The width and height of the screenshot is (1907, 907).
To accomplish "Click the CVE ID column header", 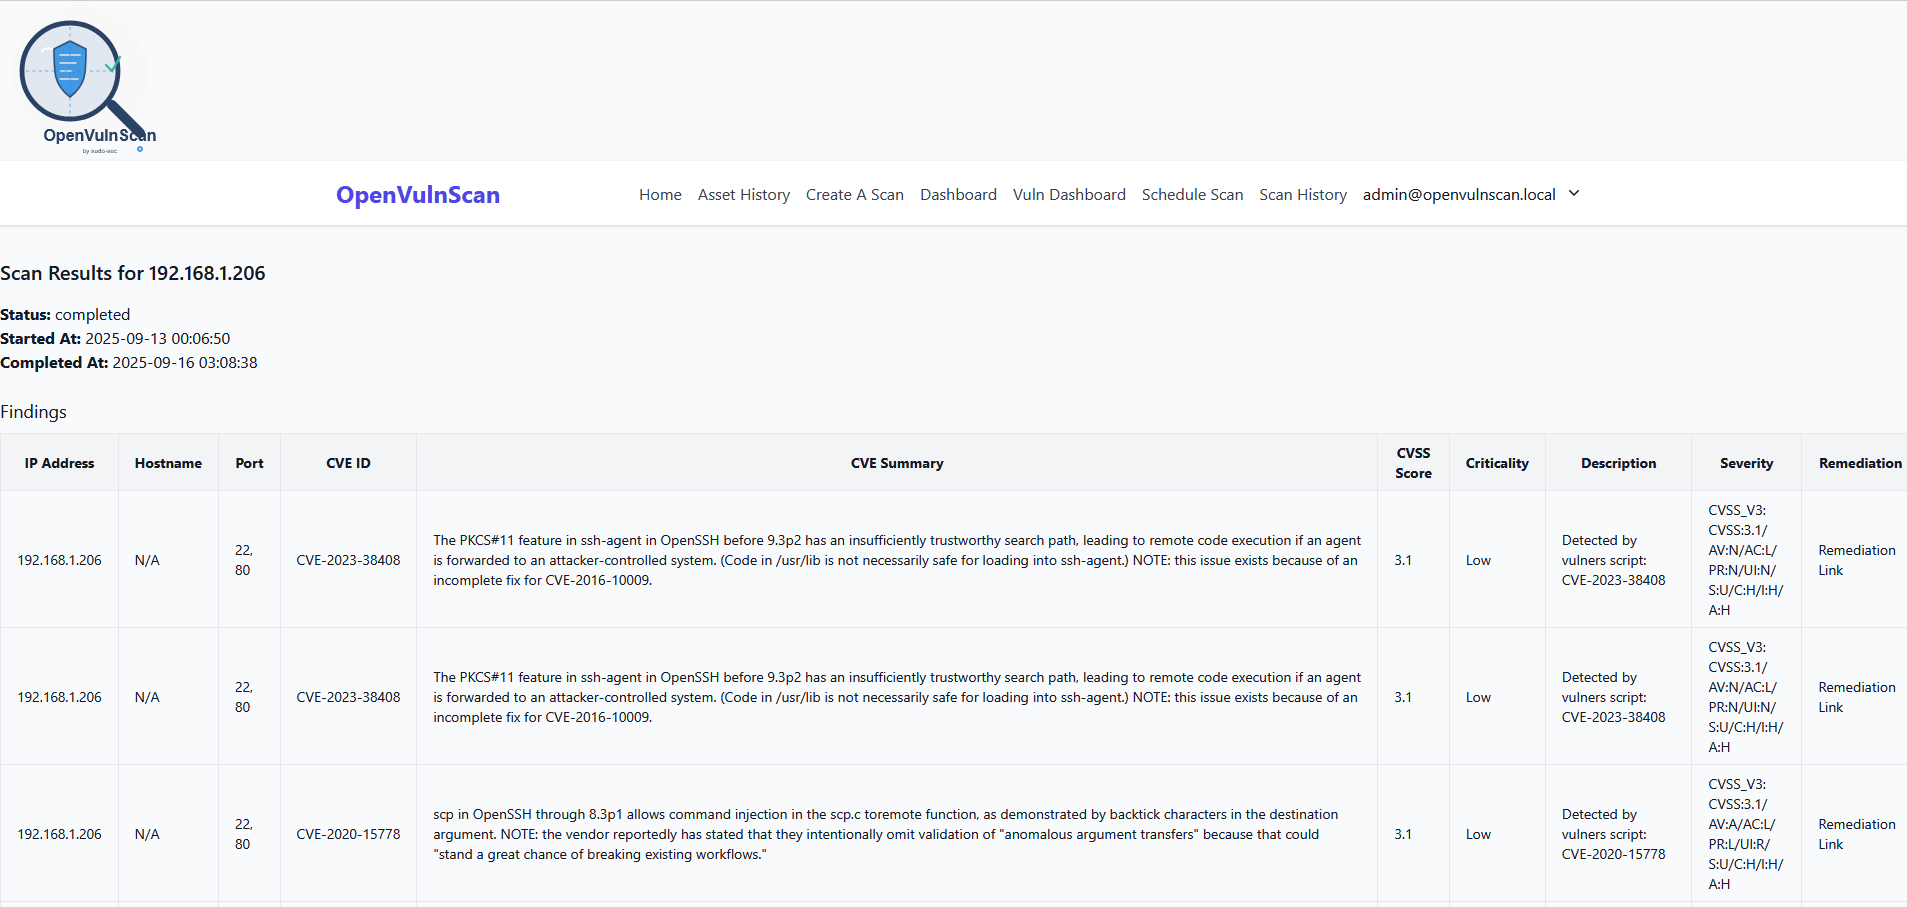I will click(x=348, y=463).
